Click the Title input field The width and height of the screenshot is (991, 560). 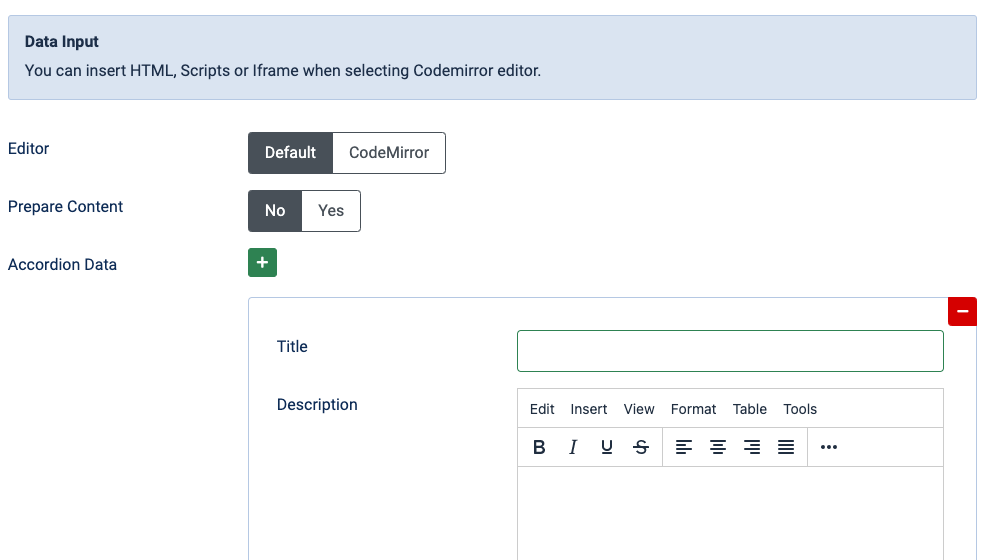click(x=730, y=351)
